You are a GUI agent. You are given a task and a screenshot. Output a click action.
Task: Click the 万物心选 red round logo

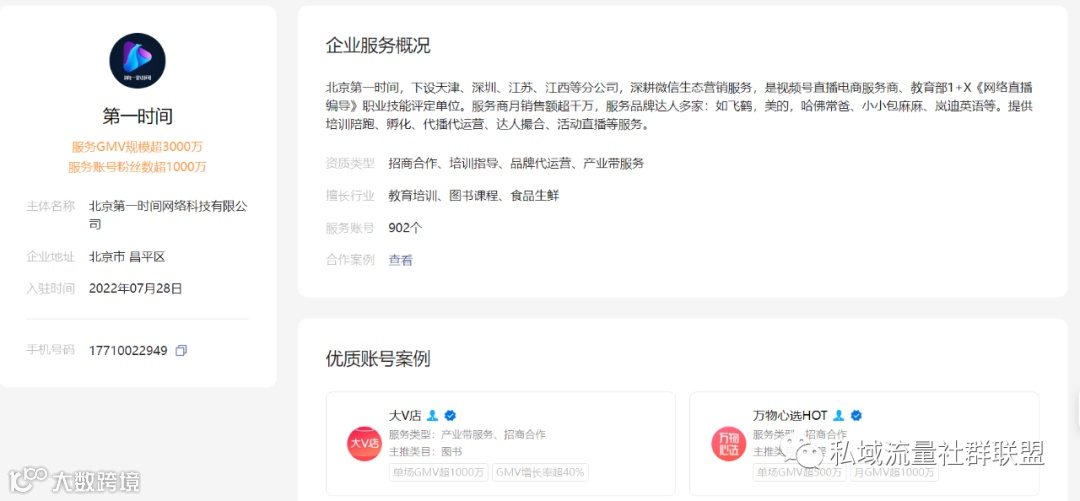728,444
